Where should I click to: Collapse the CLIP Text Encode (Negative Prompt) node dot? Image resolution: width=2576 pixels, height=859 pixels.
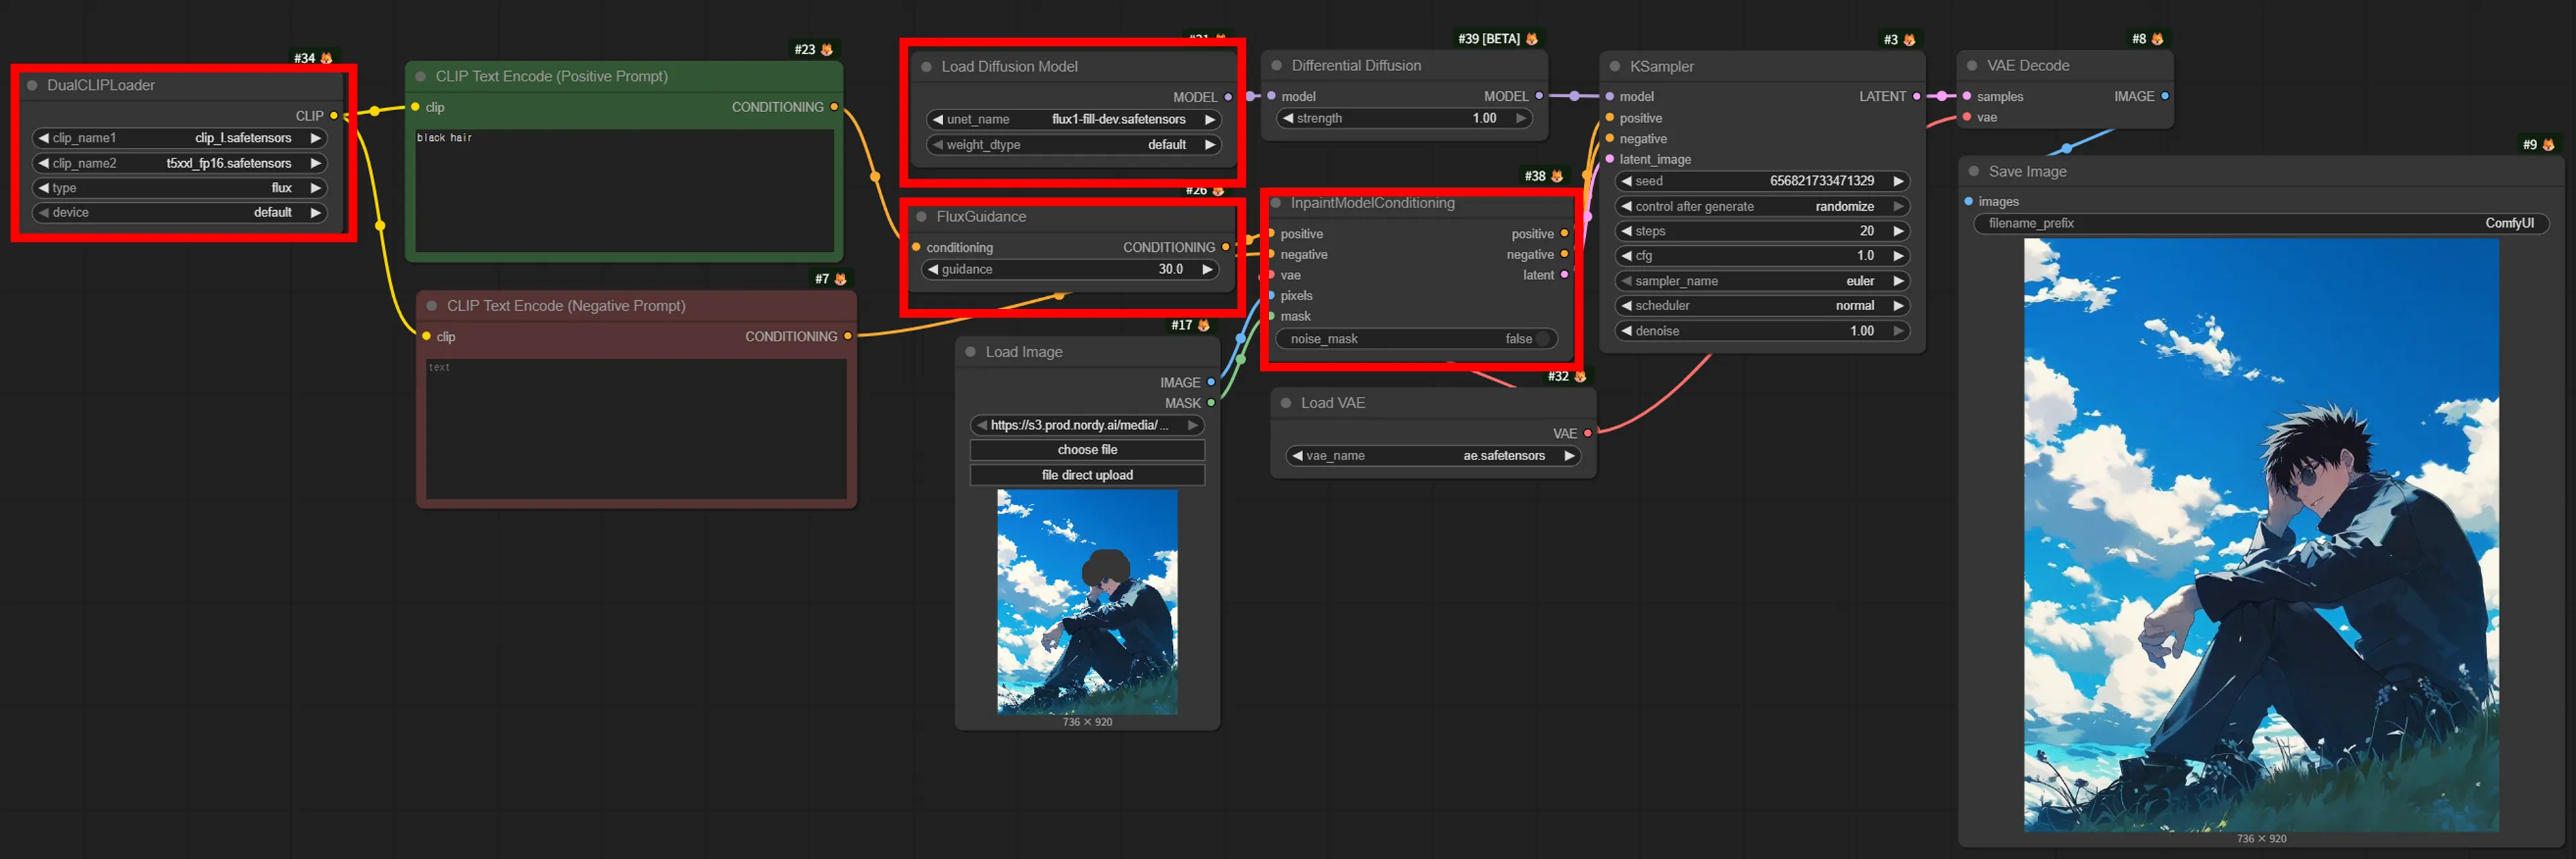pyautogui.click(x=432, y=306)
